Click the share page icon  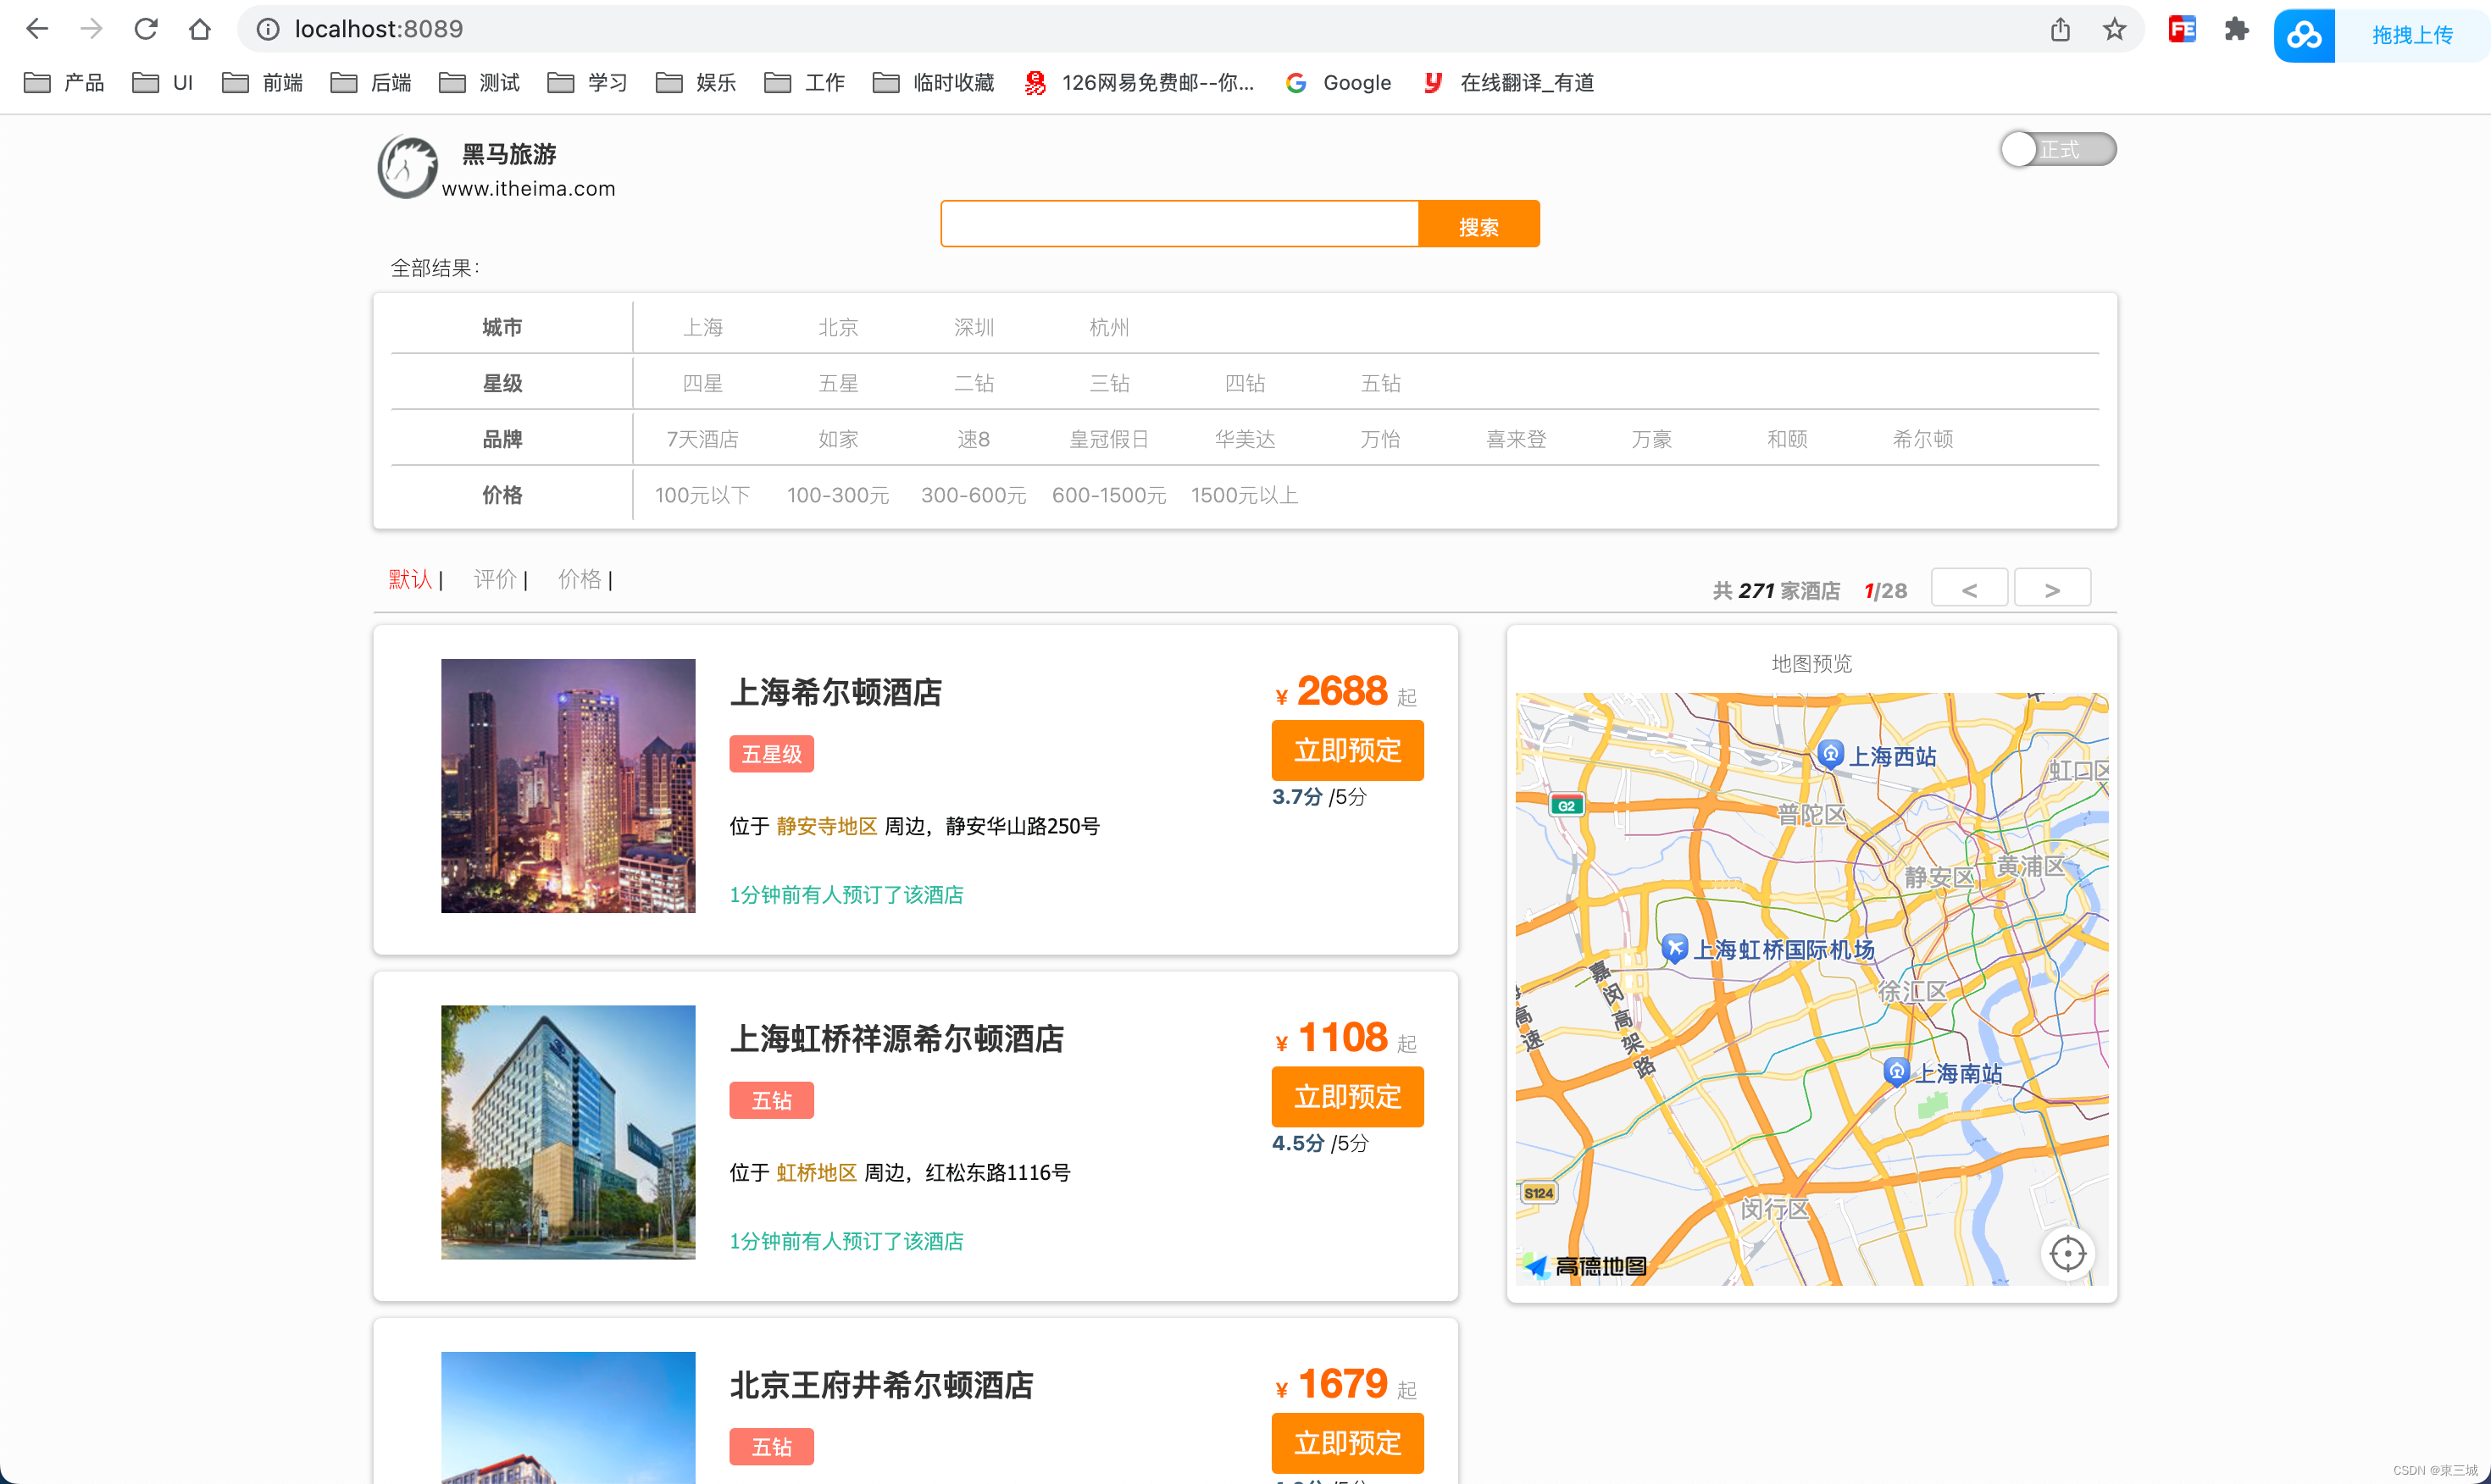coord(2060,29)
